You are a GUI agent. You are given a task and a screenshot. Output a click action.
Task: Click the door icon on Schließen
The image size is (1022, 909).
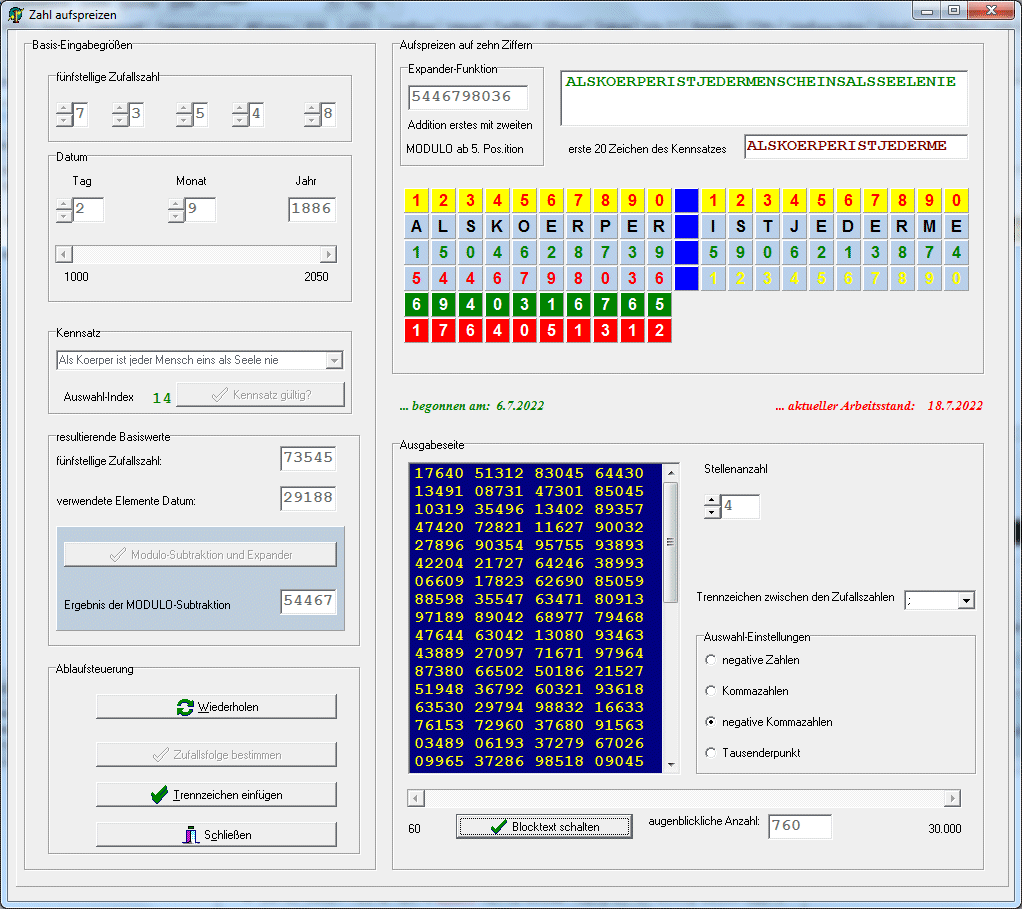click(190, 835)
